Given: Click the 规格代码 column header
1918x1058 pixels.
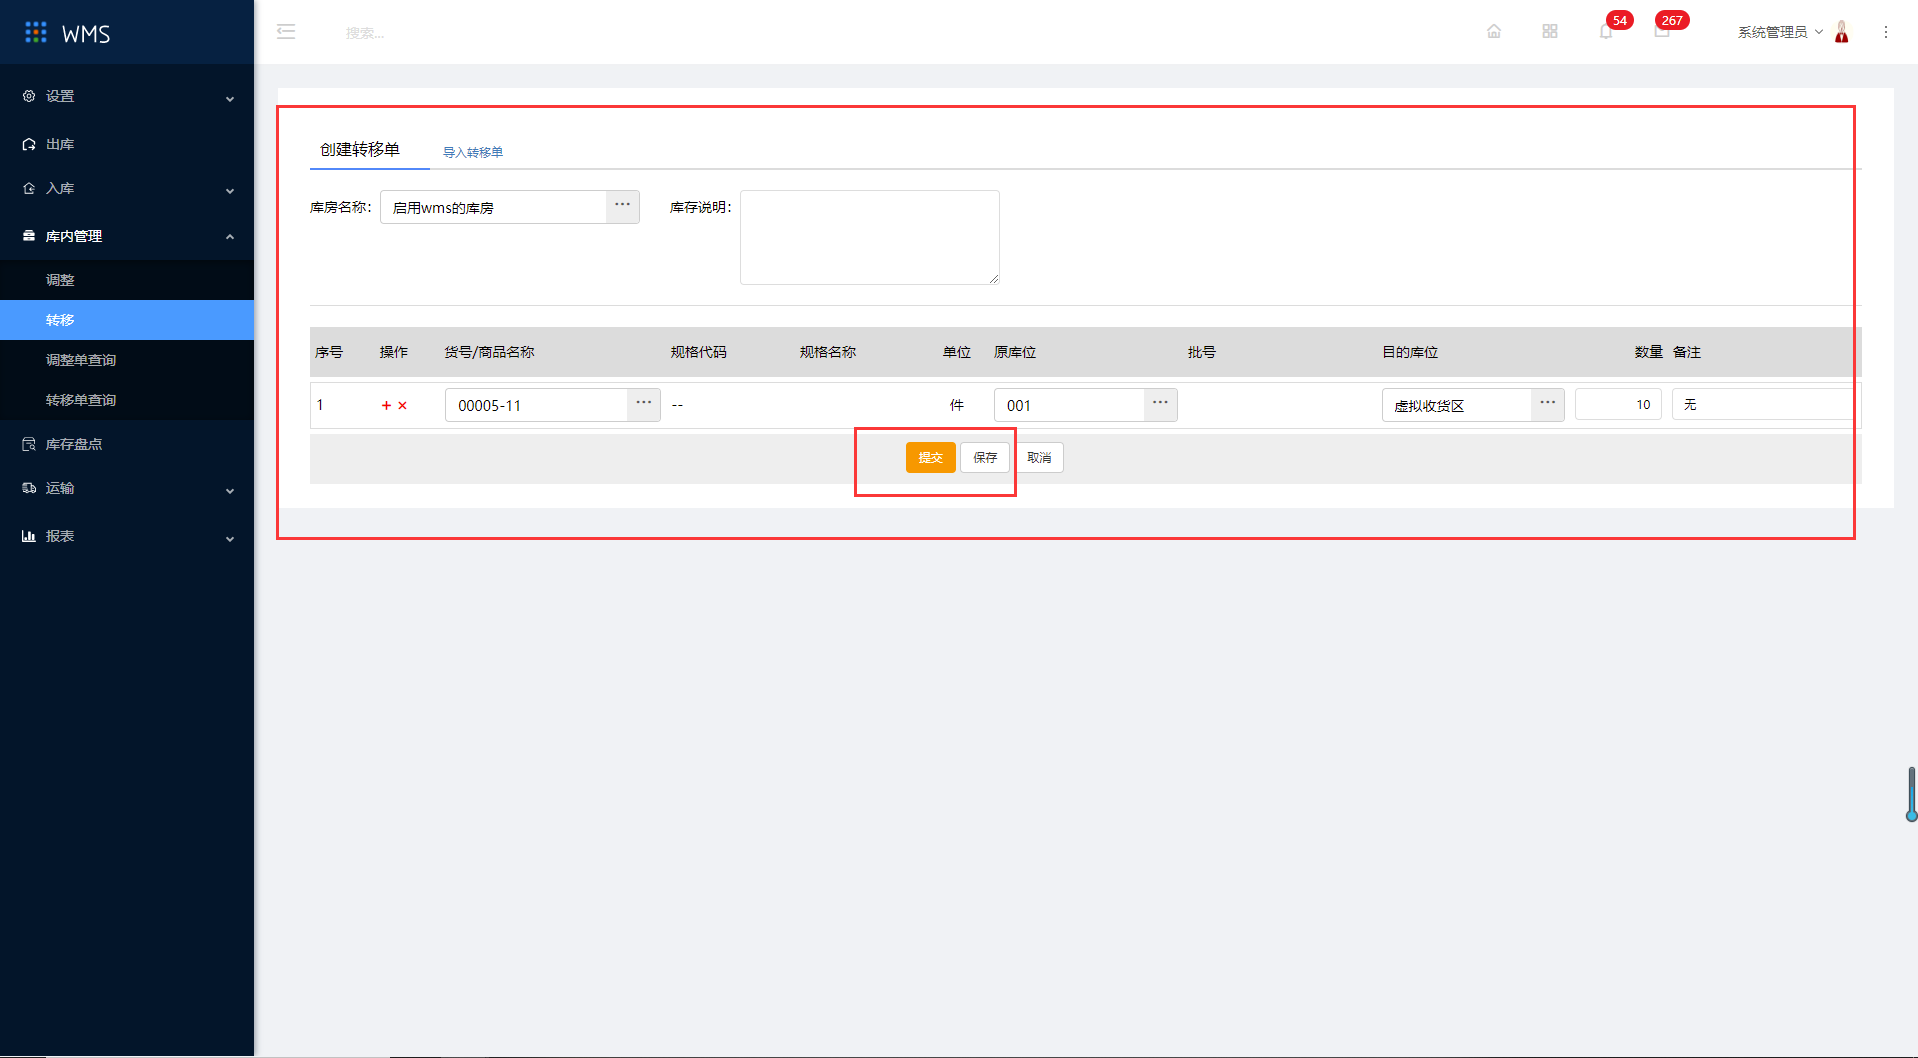Looking at the screenshot, I should coord(699,352).
